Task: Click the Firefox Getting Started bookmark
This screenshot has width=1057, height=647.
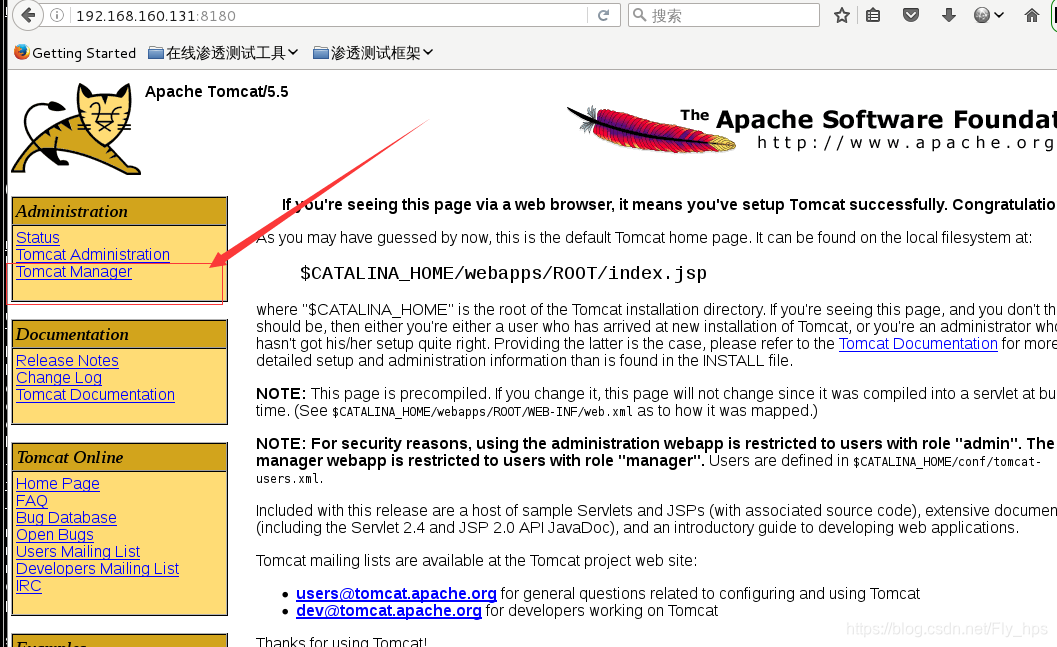Action: point(75,53)
